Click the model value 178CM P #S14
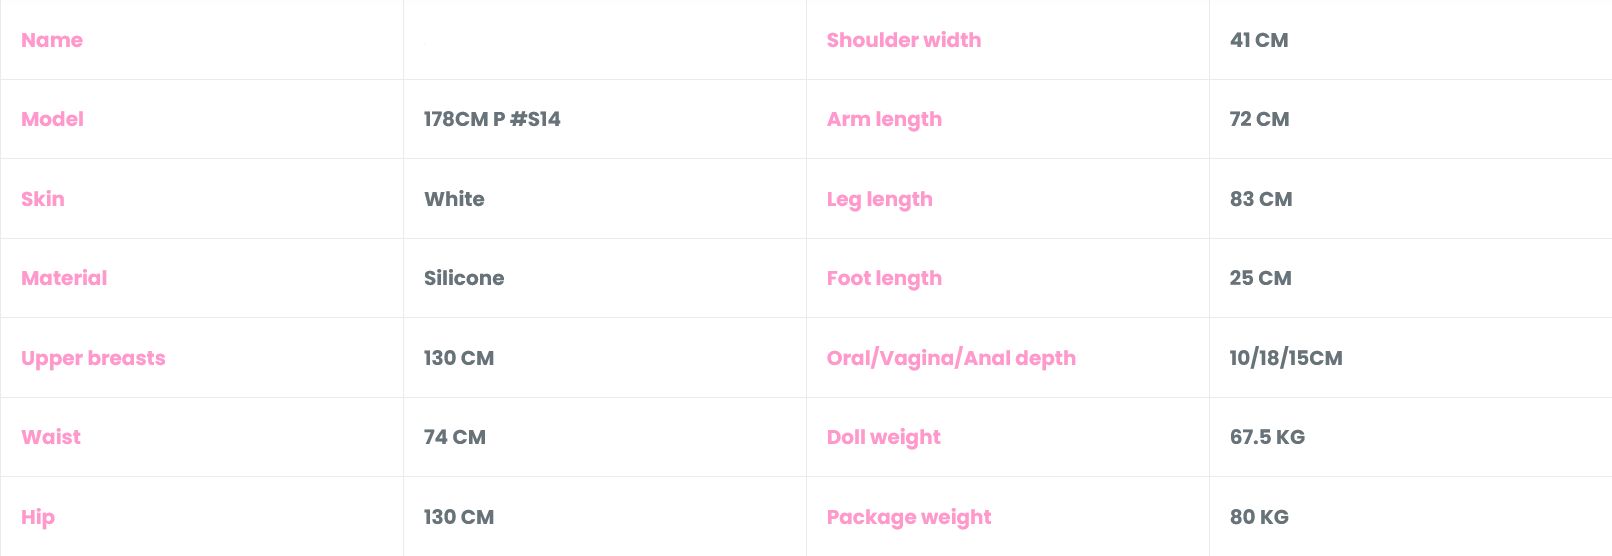This screenshot has width=1612, height=556. click(492, 119)
